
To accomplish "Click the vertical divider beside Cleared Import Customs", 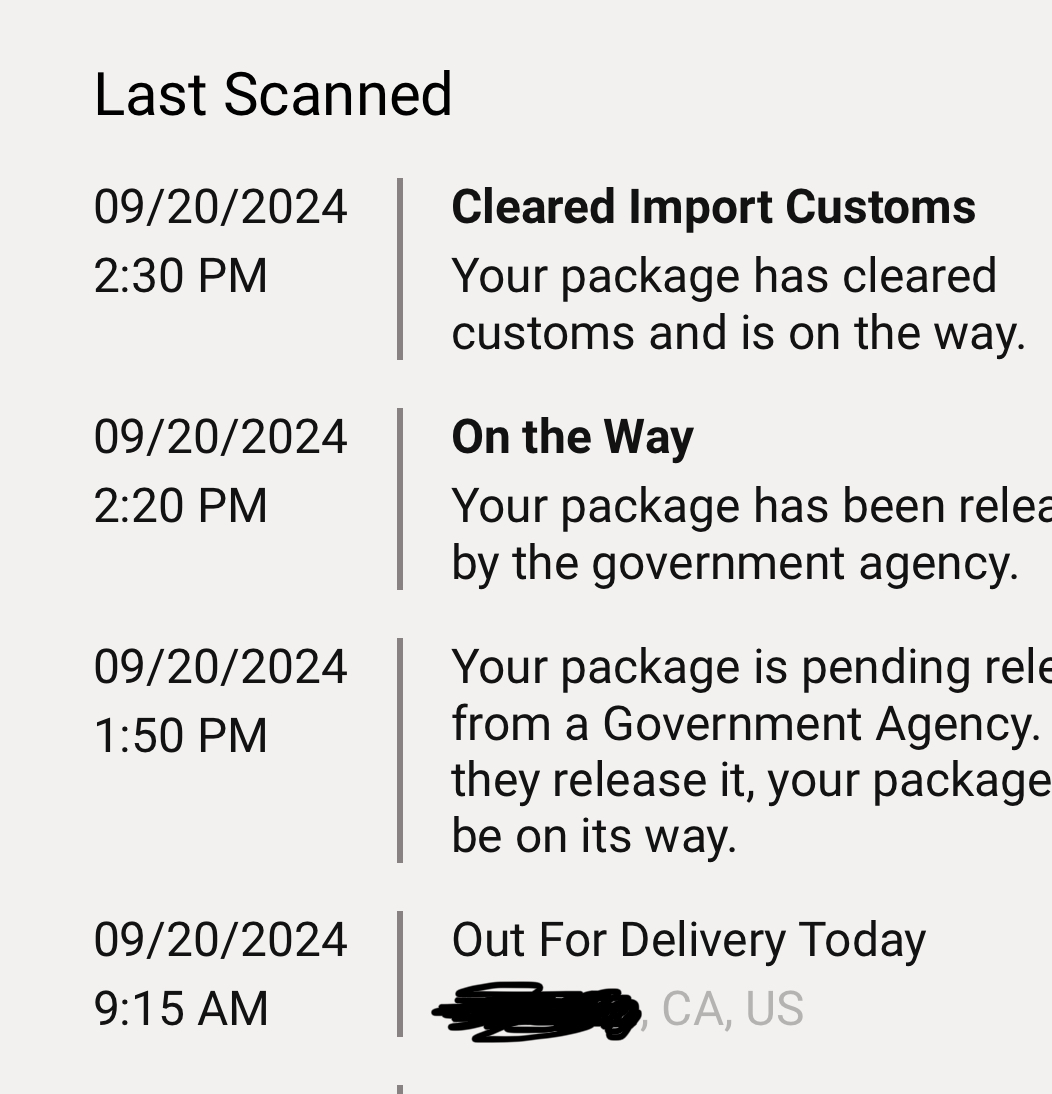I will (x=400, y=269).
